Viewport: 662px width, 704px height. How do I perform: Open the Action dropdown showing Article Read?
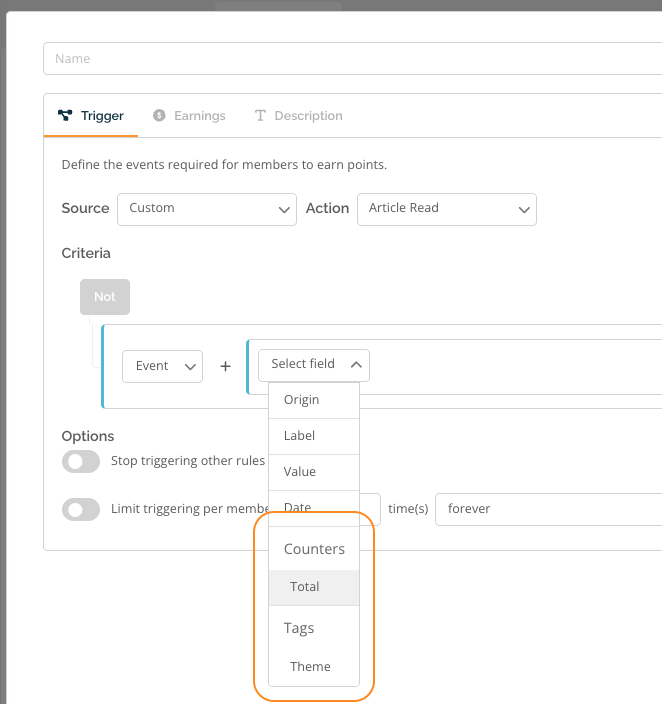pos(447,210)
